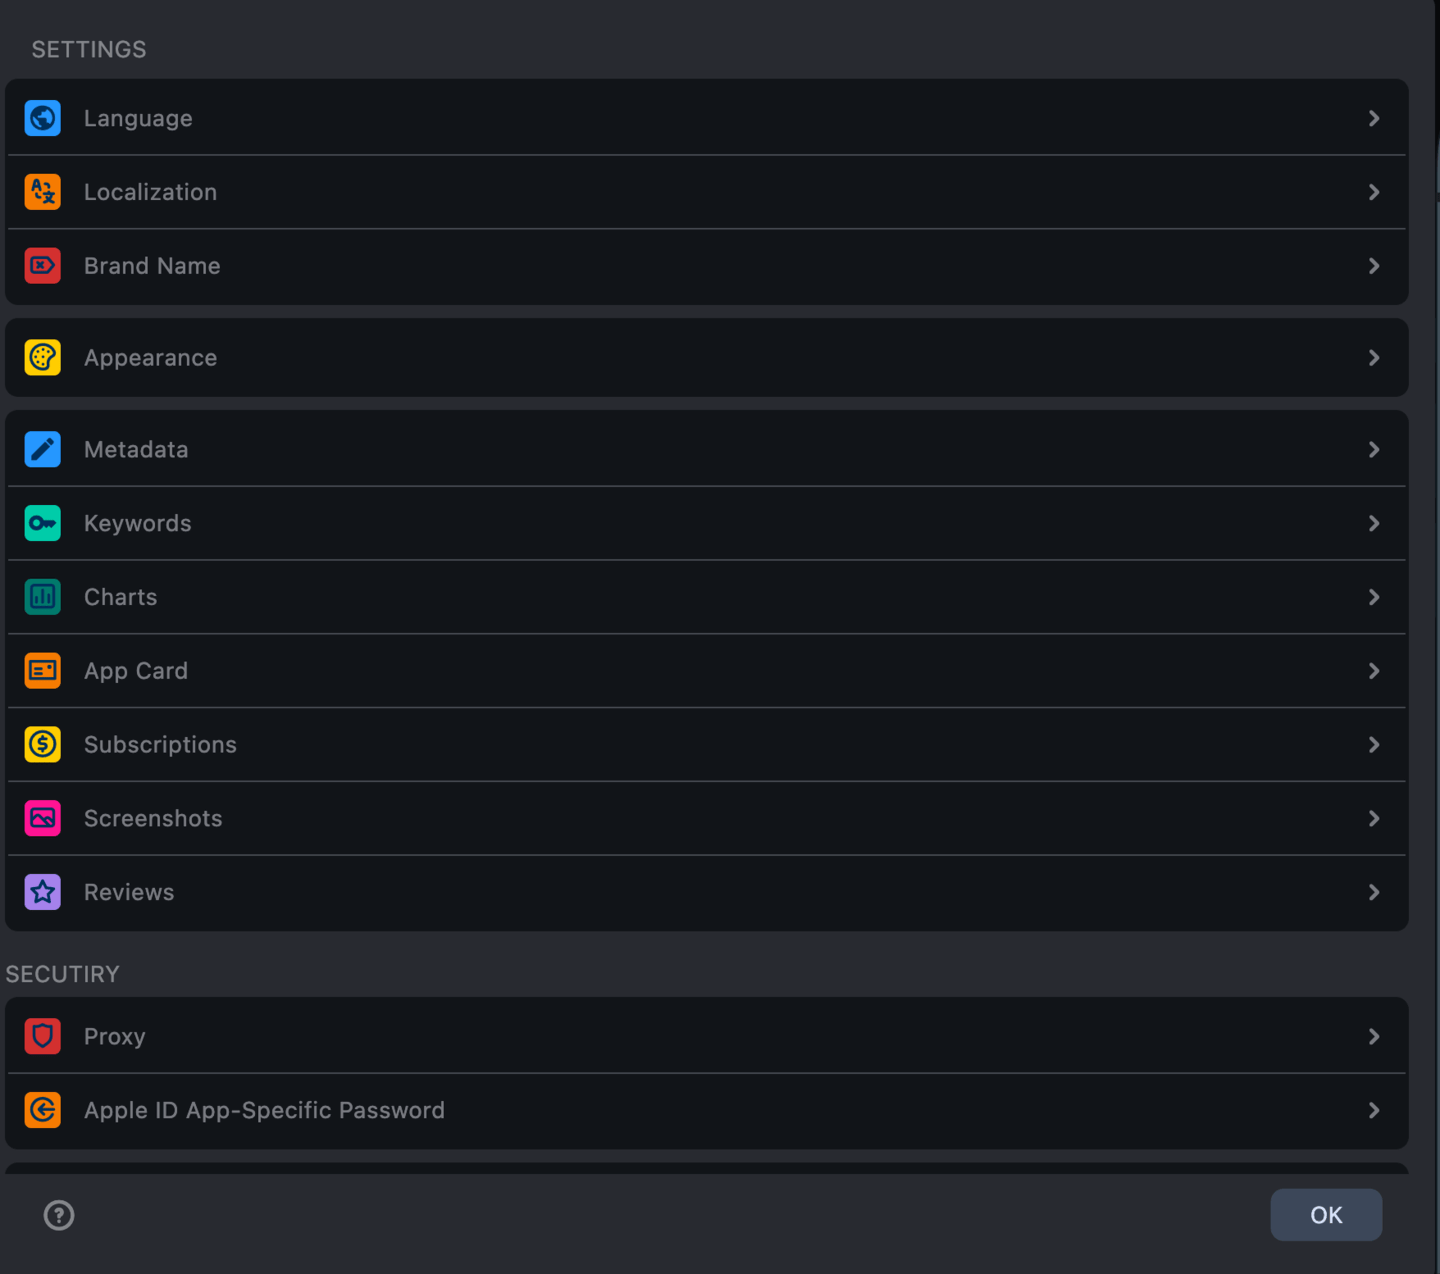Click the help question mark button
The width and height of the screenshot is (1440, 1274).
(59, 1215)
